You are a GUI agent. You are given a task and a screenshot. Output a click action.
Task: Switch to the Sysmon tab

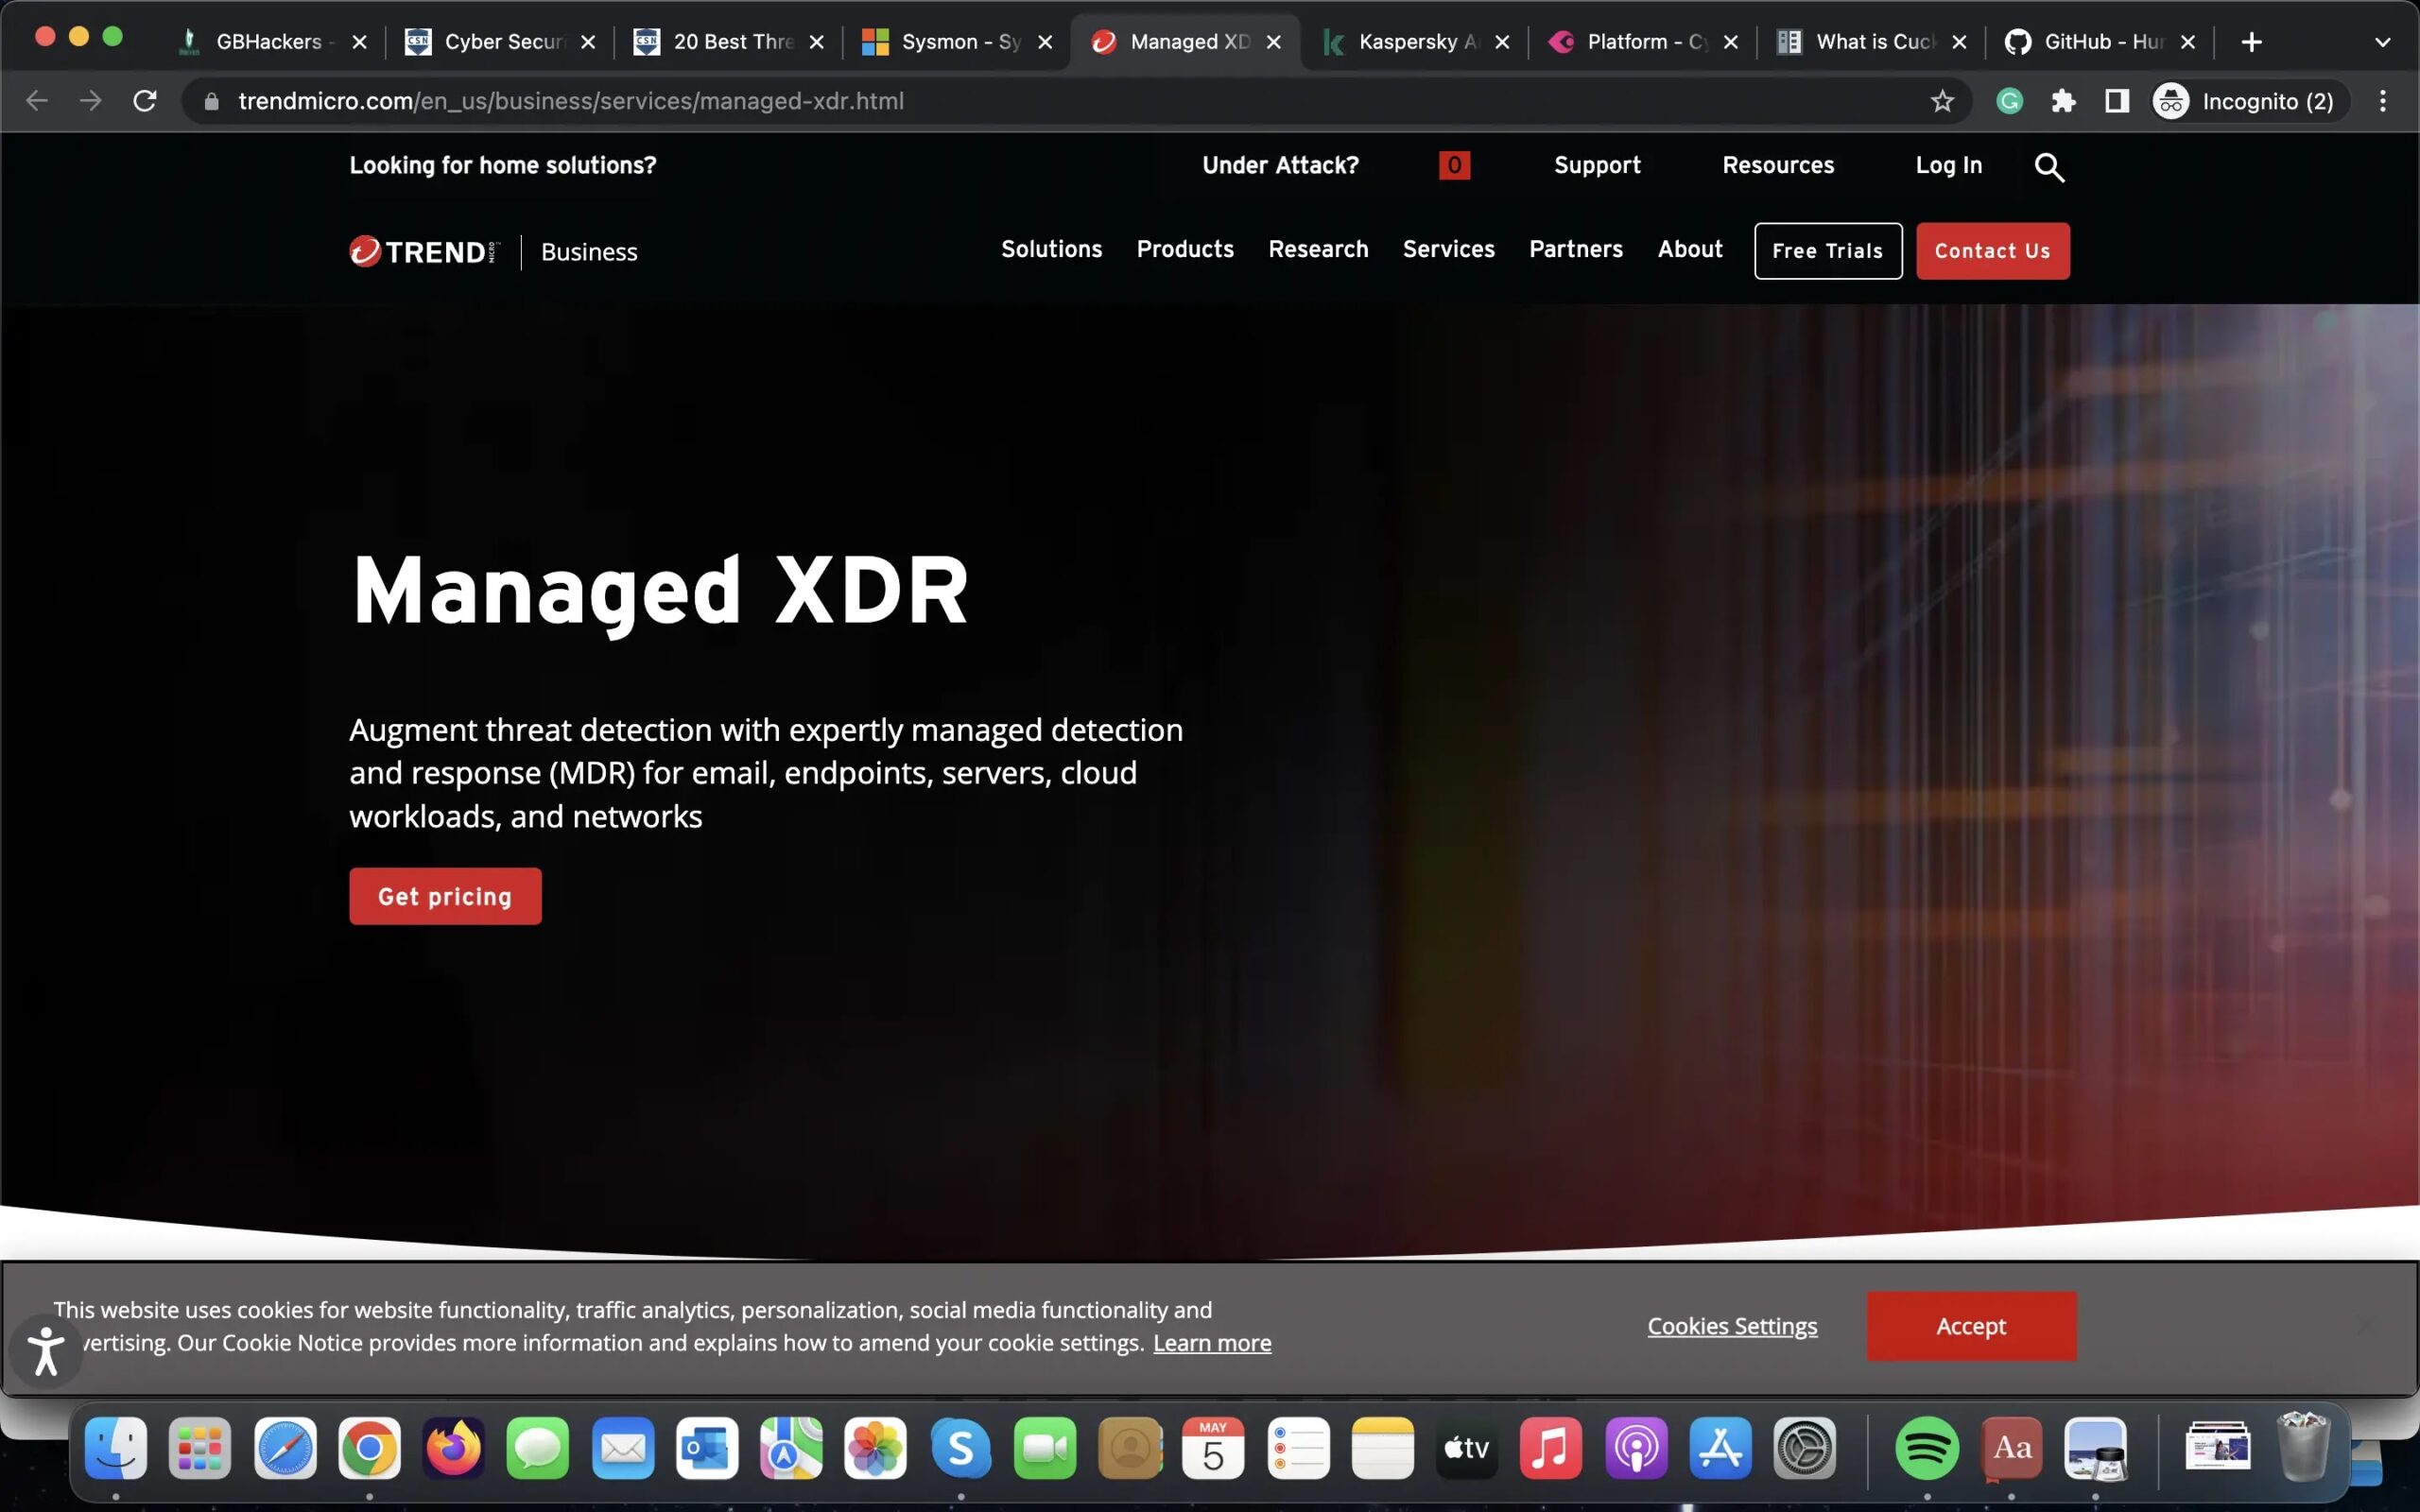(x=957, y=42)
